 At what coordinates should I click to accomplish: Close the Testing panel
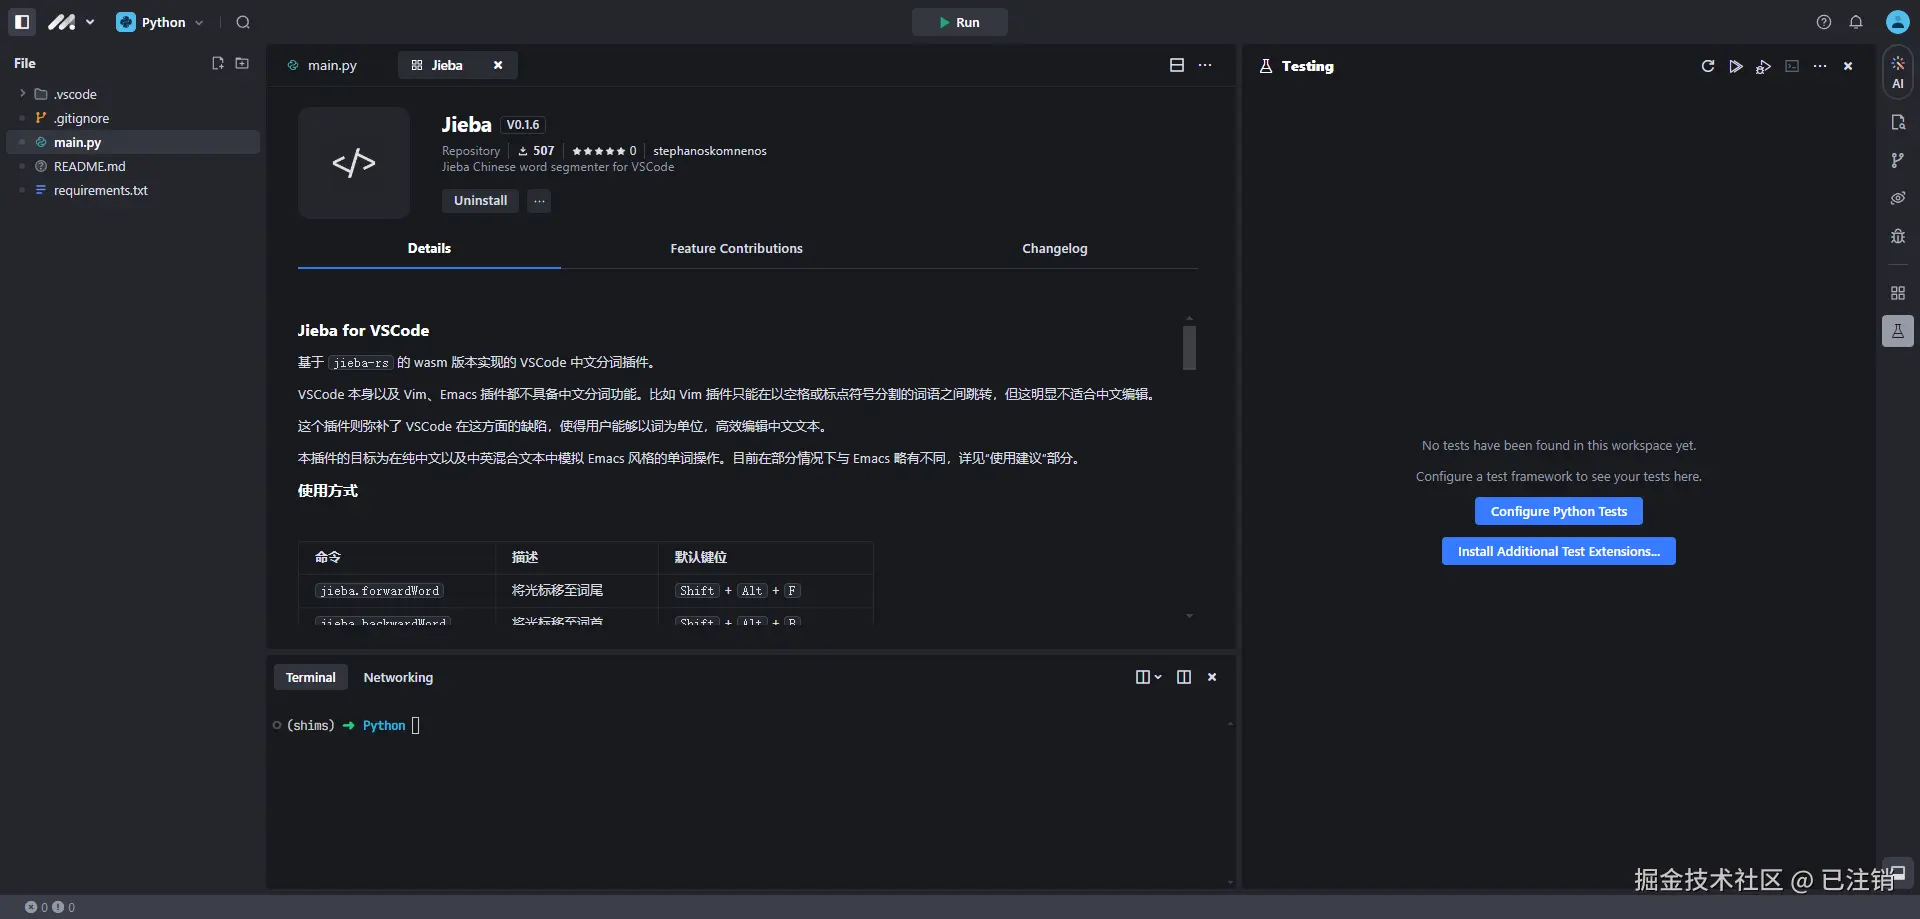point(1848,66)
